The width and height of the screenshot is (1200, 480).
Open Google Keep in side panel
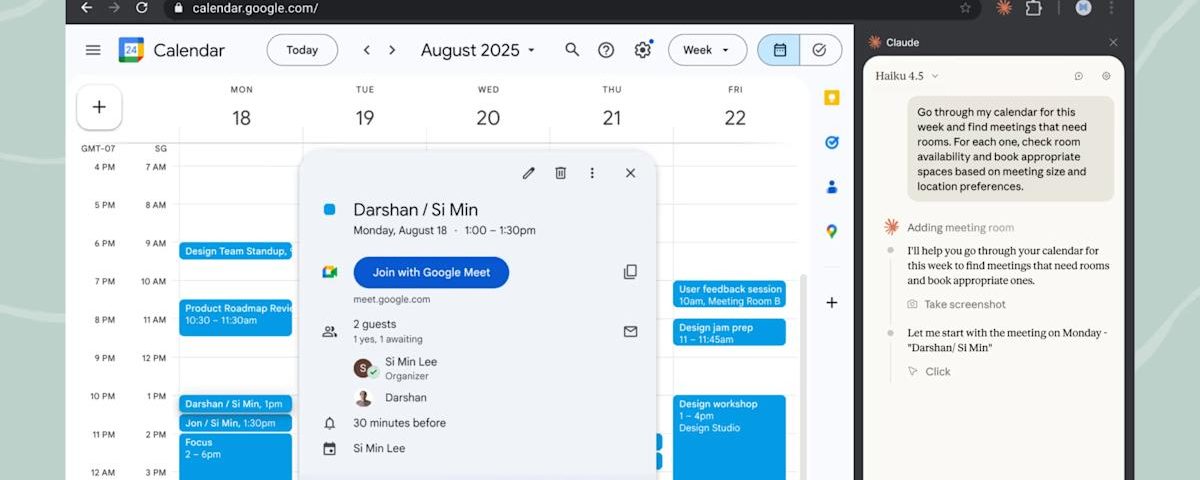click(x=831, y=98)
